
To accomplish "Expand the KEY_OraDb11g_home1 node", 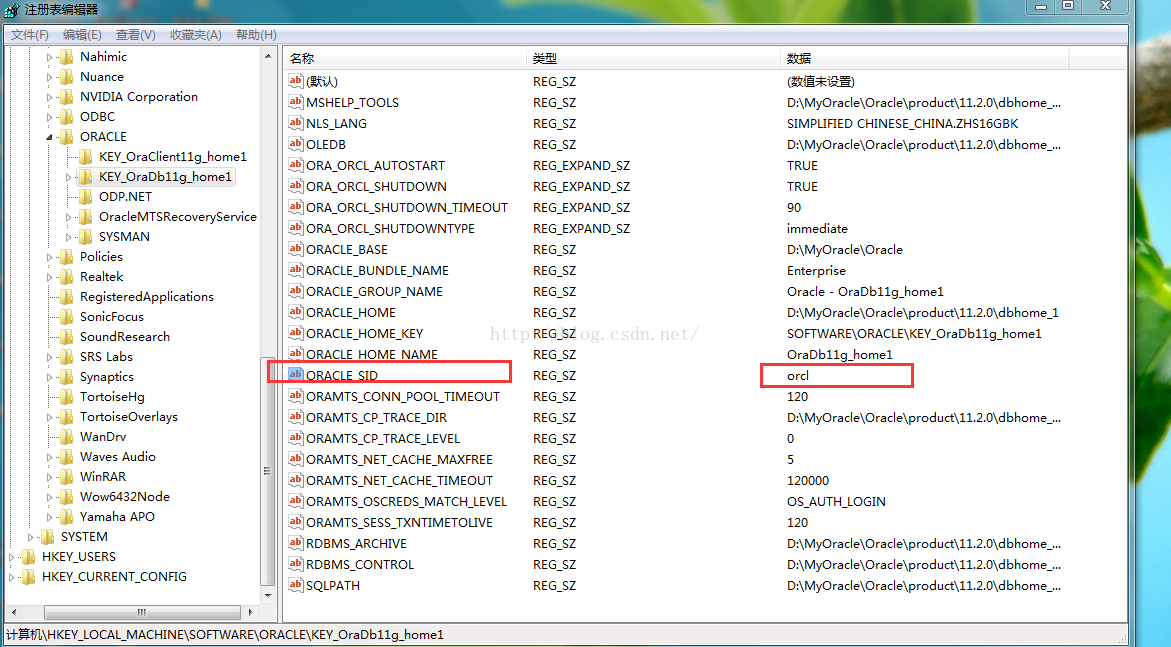I will coord(68,177).
